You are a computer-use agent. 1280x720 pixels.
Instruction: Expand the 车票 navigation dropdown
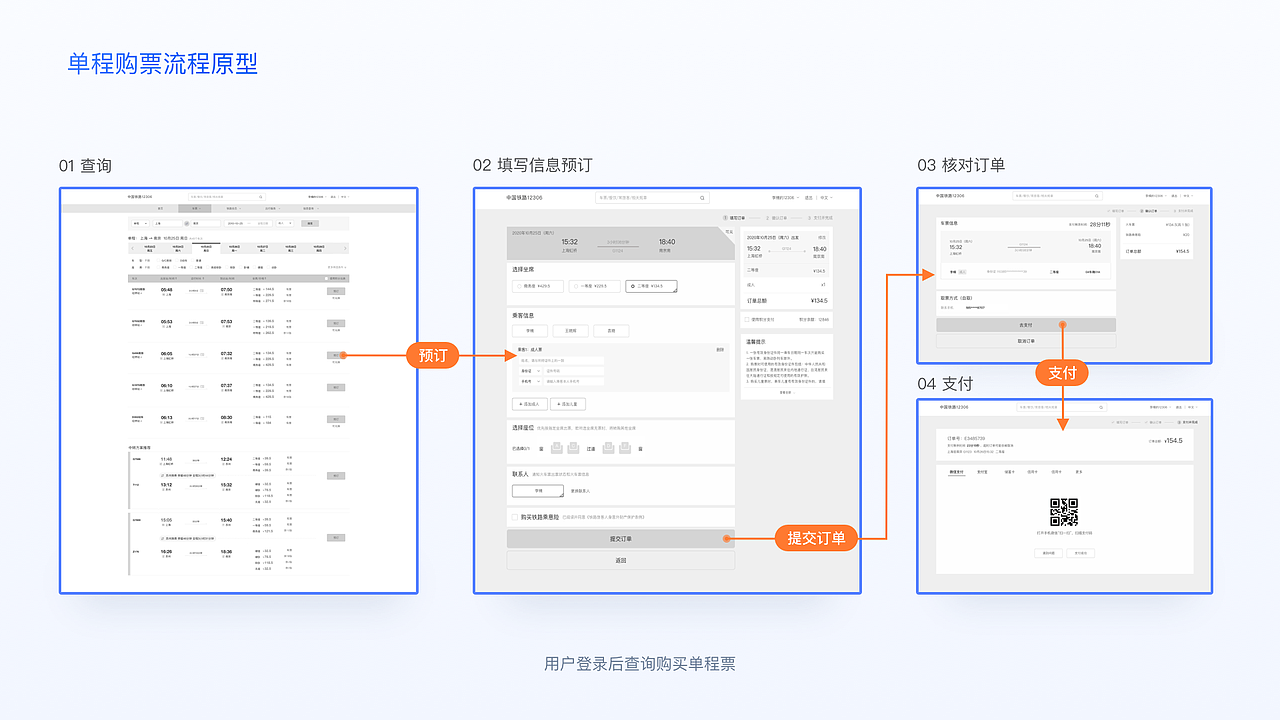[193, 208]
